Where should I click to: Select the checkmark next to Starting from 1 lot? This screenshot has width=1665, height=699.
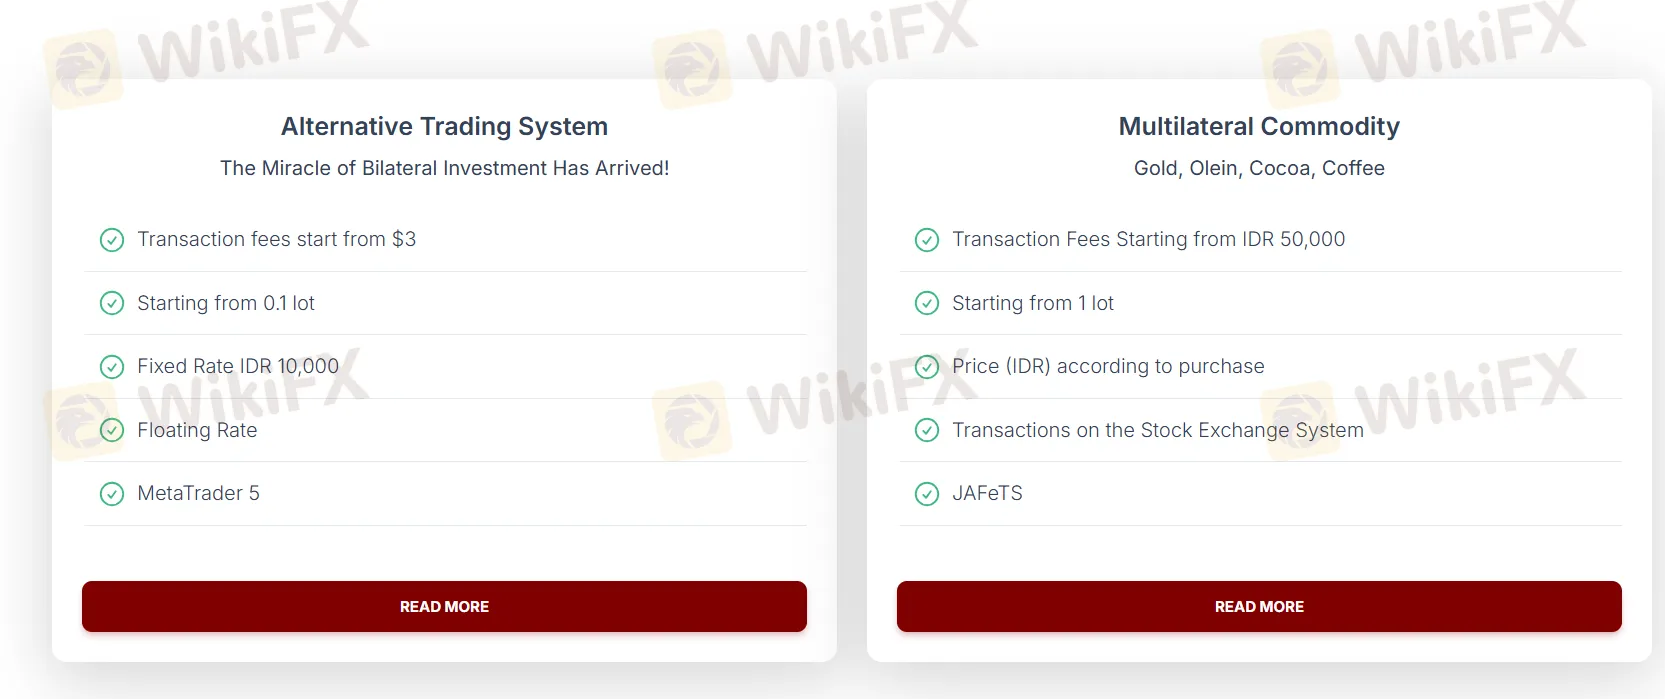(927, 303)
